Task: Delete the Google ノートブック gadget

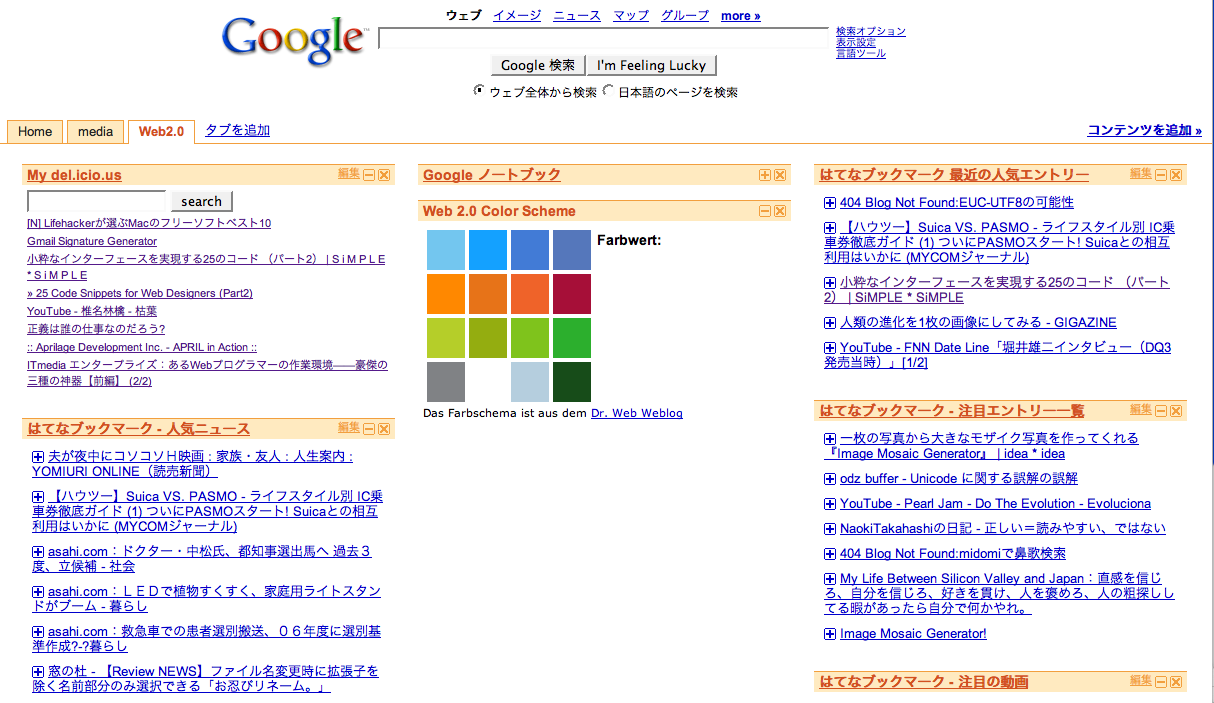Action: pos(780,175)
